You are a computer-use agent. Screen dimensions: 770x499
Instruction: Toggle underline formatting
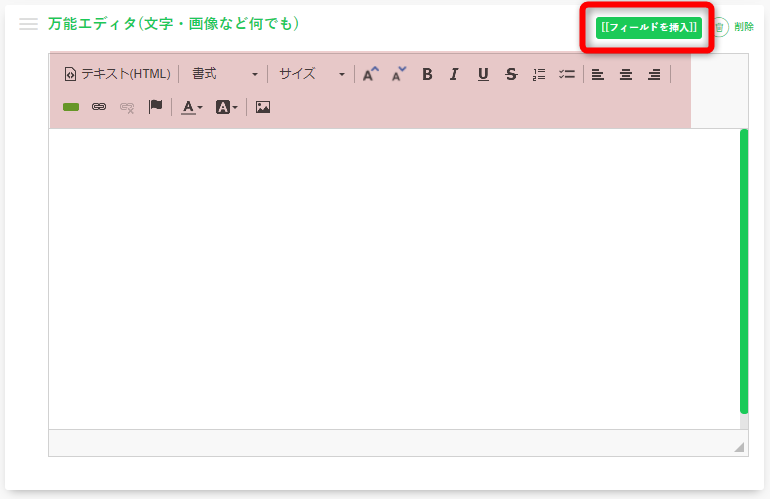483,74
